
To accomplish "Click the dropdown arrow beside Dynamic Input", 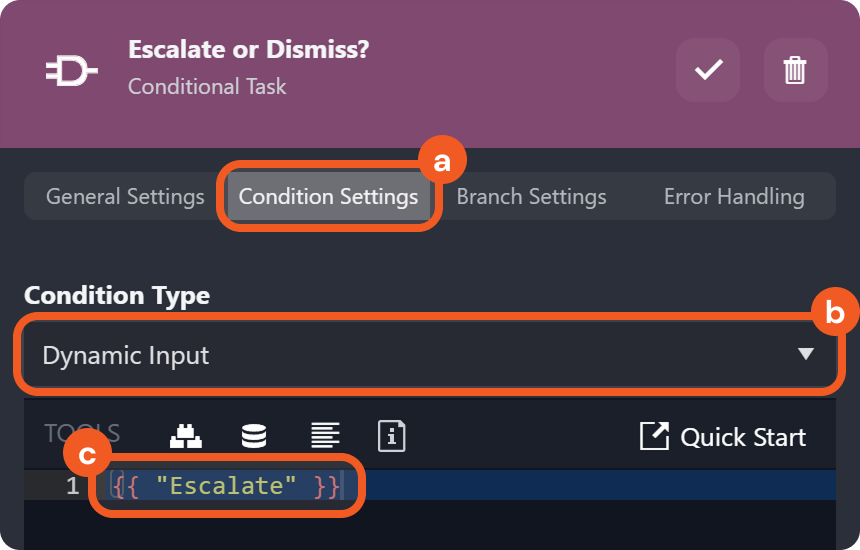I will pyautogui.click(x=806, y=354).
